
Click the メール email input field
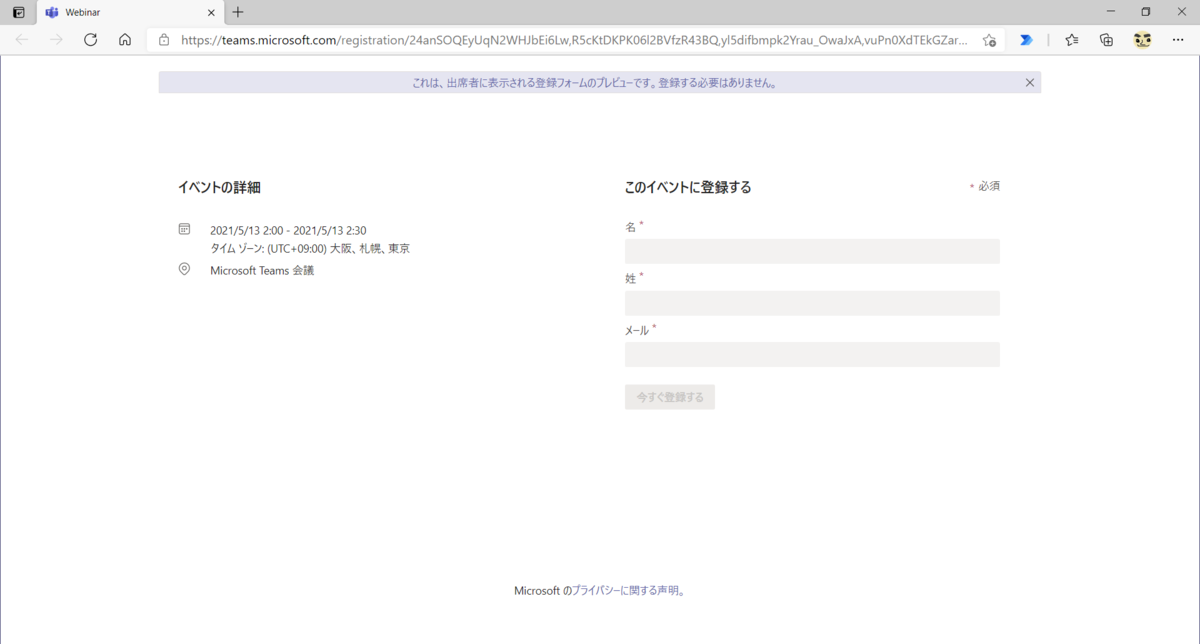click(x=812, y=355)
